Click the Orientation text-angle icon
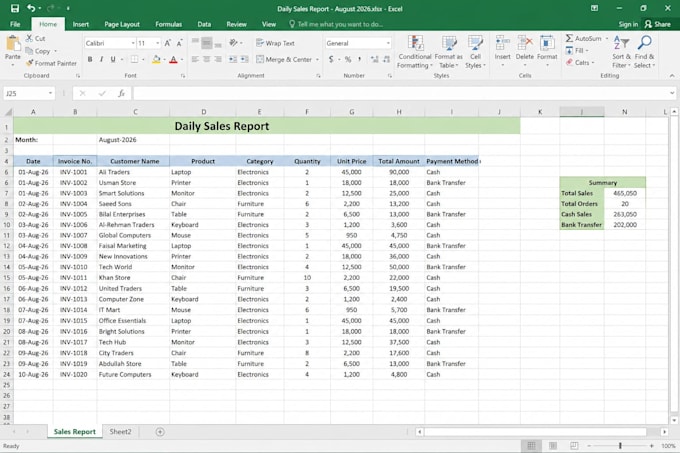This screenshot has height=453, width=680. [x=234, y=42]
